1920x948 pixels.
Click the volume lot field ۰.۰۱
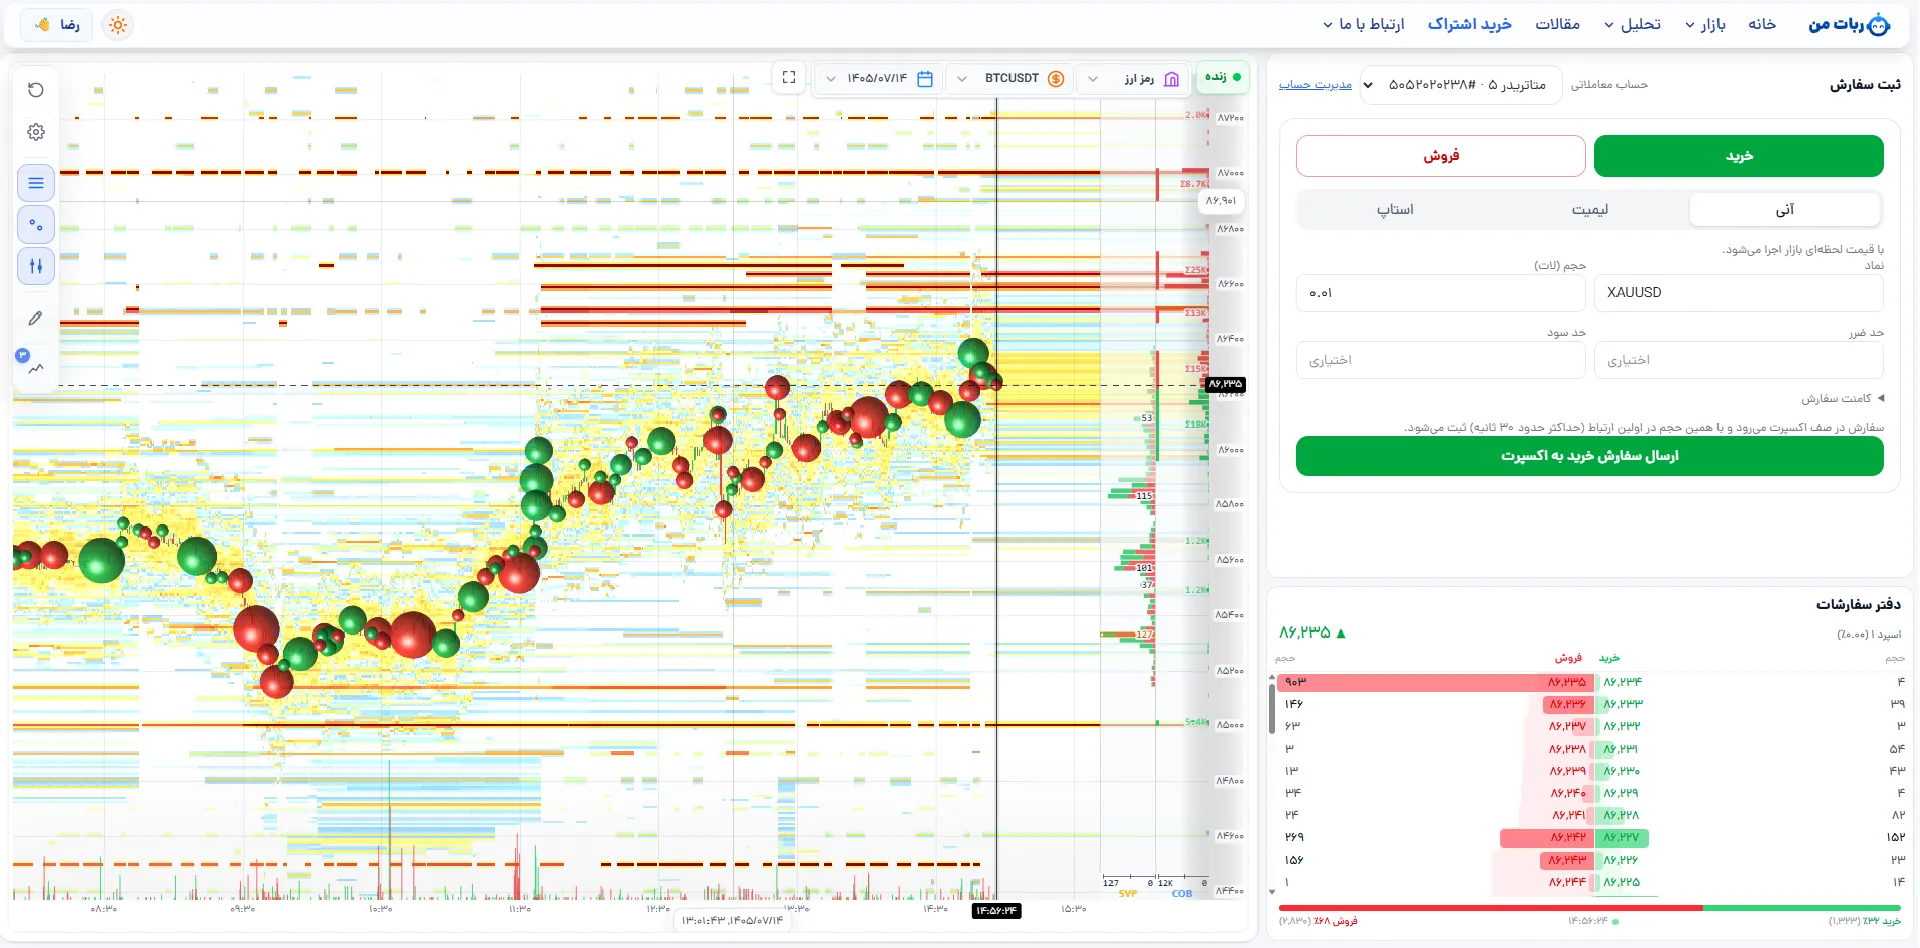tap(1441, 293)
